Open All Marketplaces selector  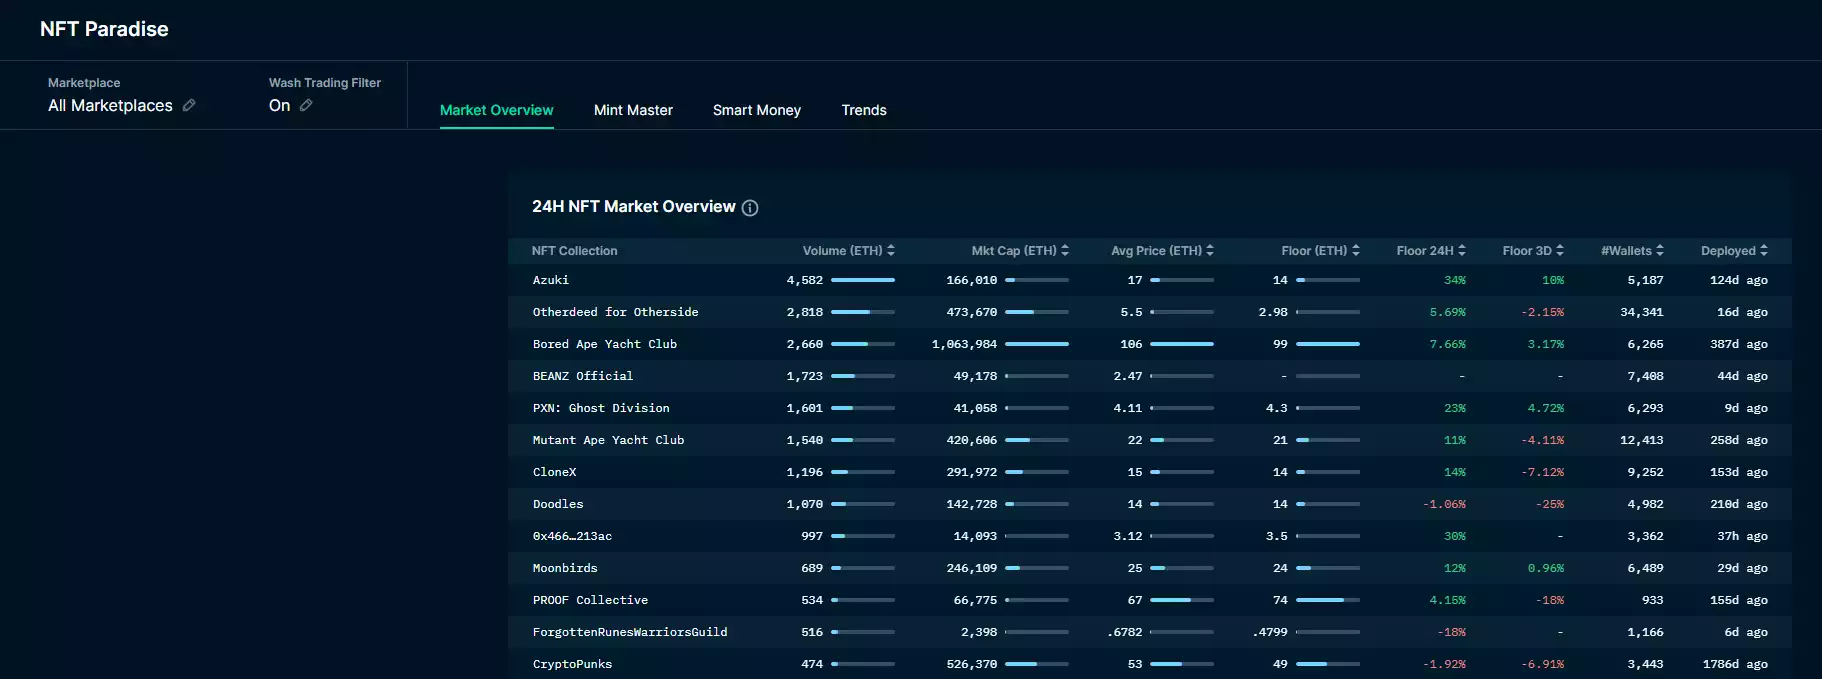coord(110,105)
